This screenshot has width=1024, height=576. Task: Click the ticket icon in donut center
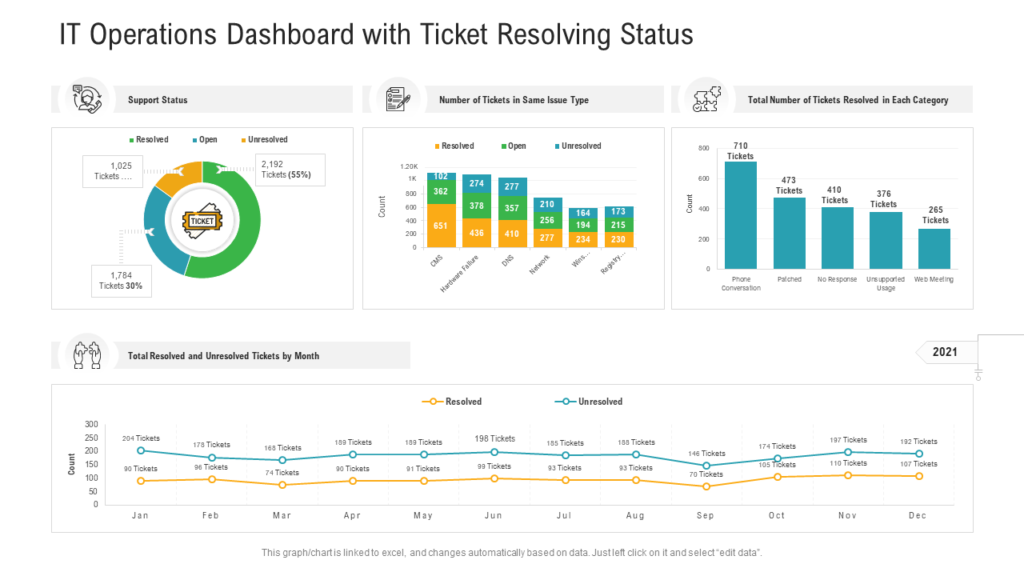click(202, 220)
